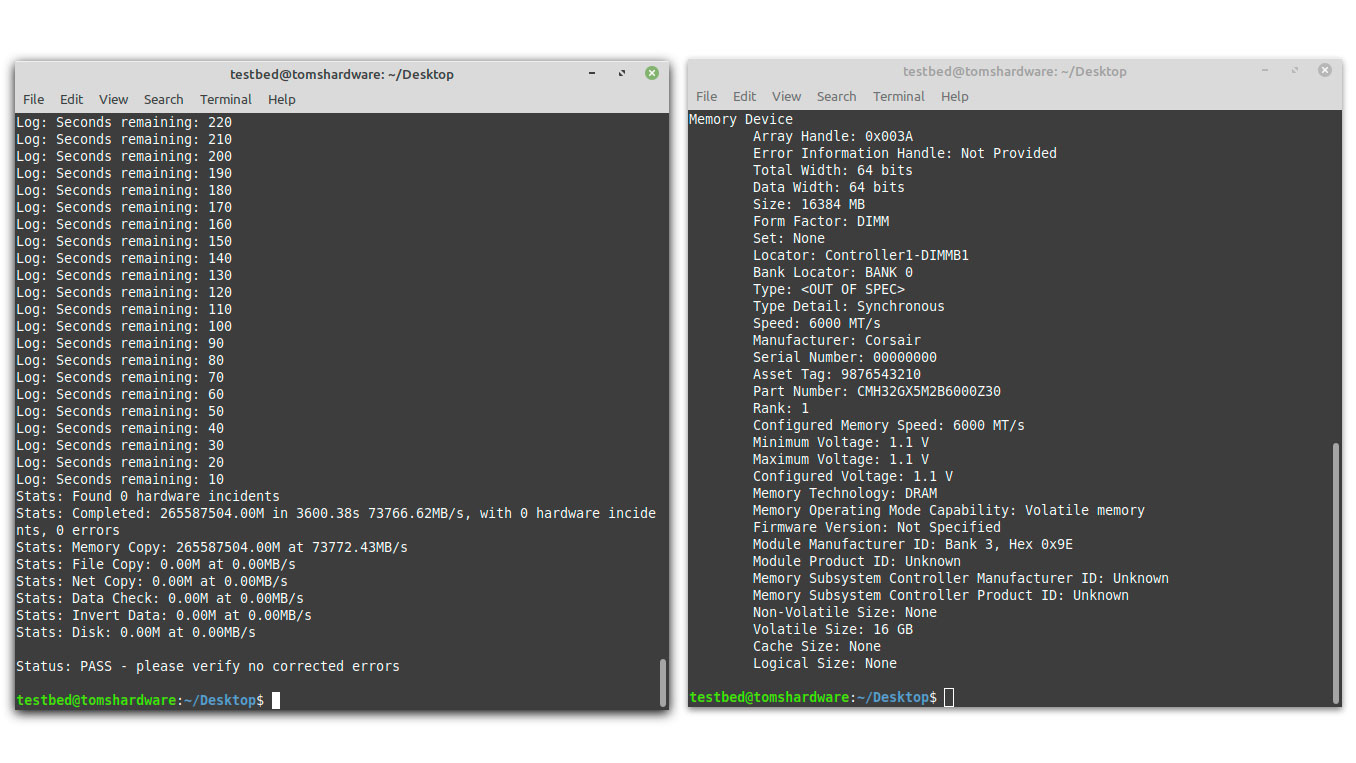This screenshot has width=1356, height=763.
Task: Click 'Log: Seconds remaining: 100' line
Action: tap(124, 326)
